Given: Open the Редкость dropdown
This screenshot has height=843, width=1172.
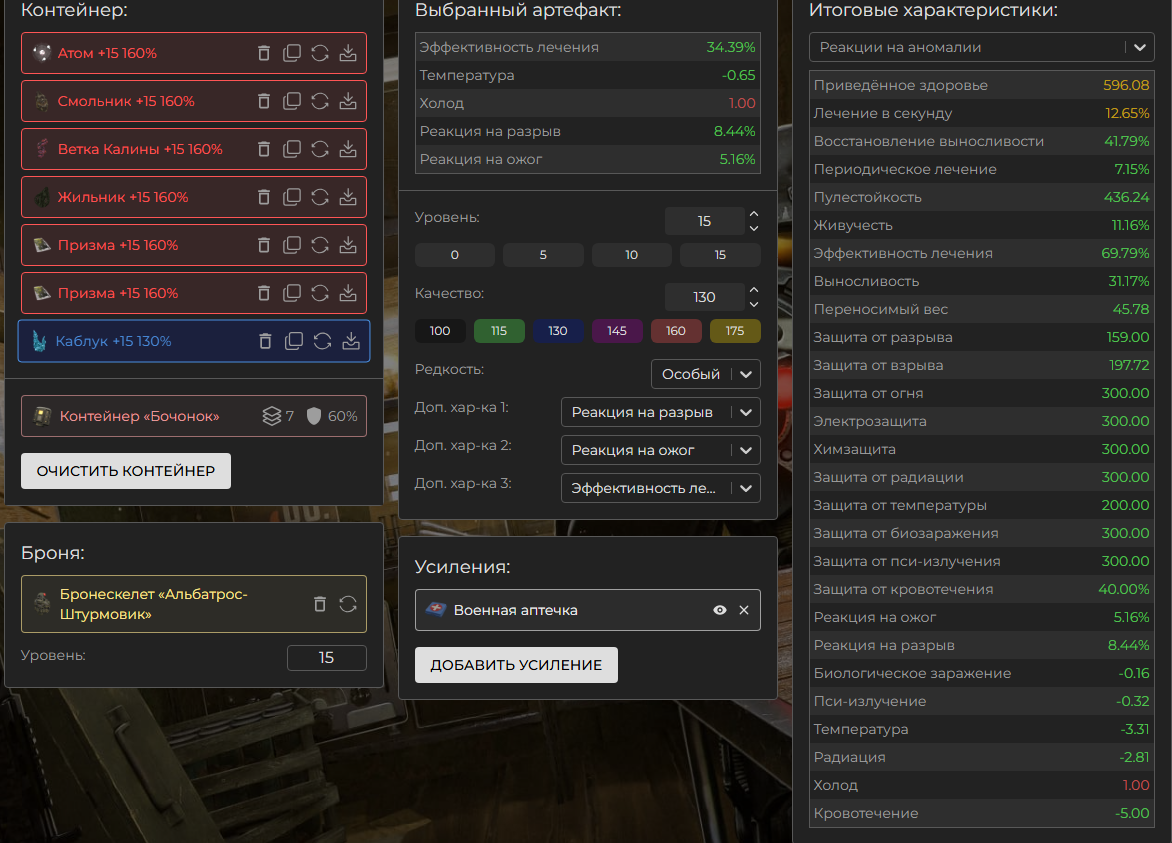Looking at the screenshot, I should 705,374.
